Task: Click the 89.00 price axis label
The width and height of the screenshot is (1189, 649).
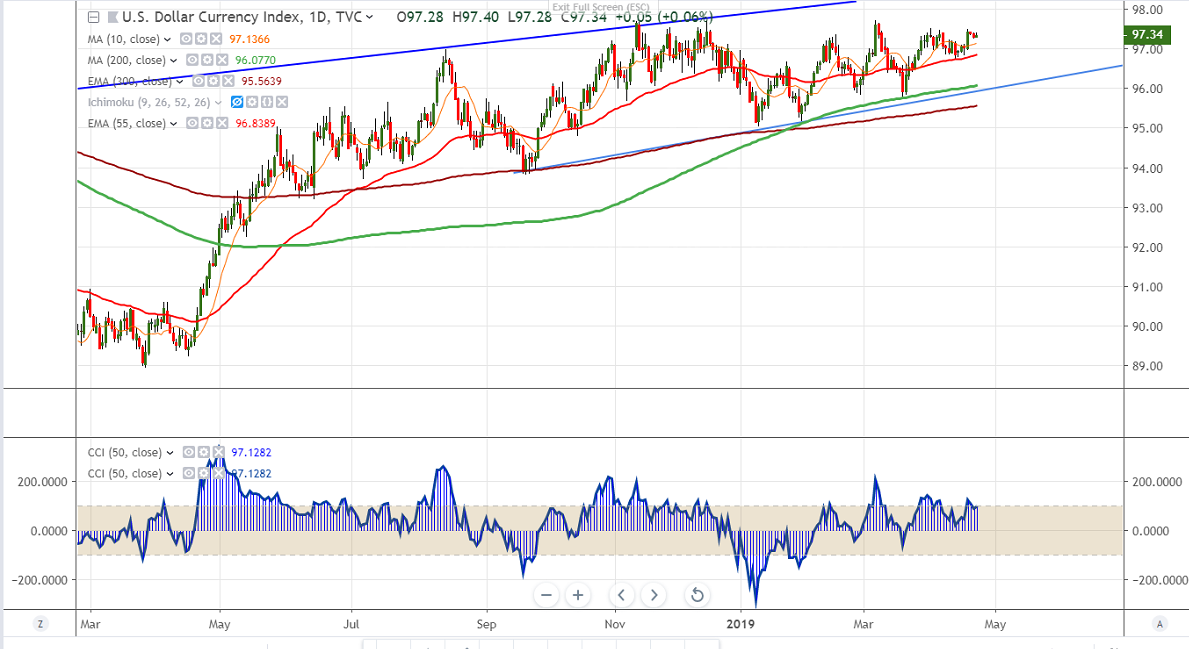Action: pos(1147,366)
